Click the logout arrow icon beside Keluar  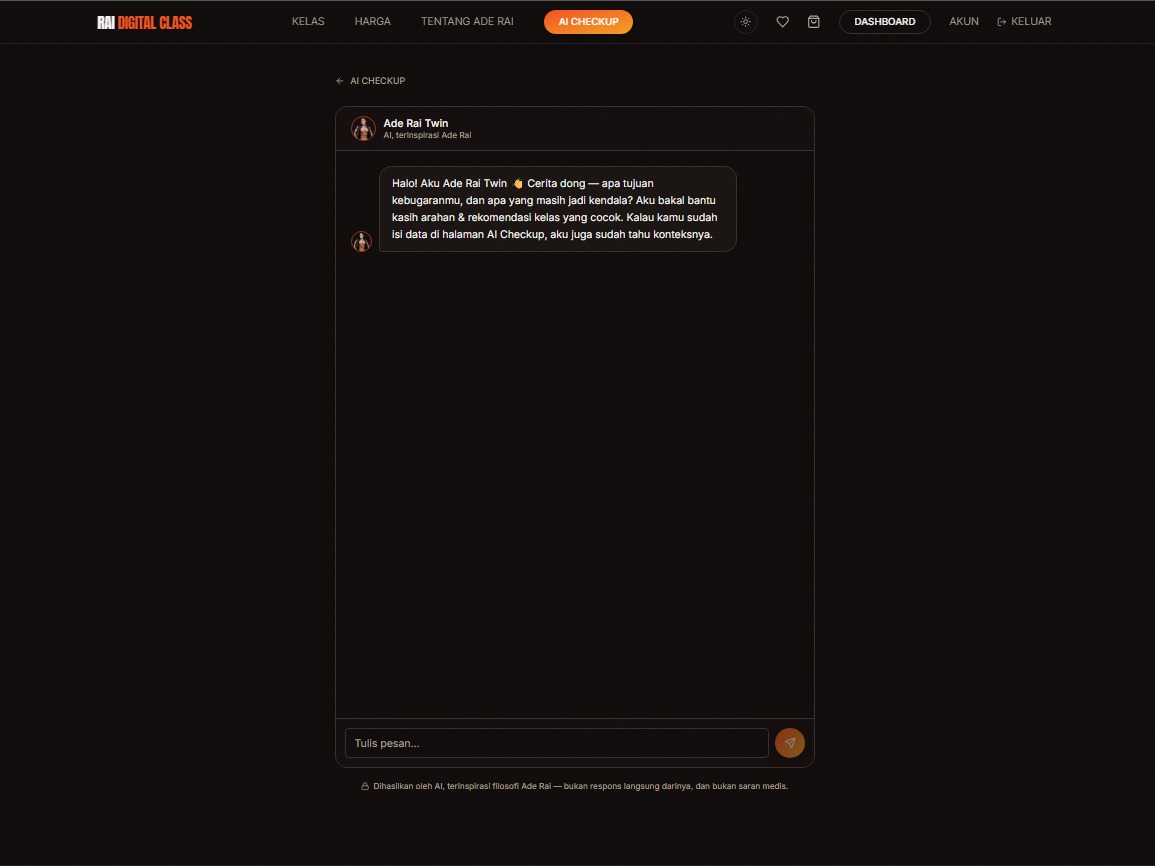[1001, 22]
